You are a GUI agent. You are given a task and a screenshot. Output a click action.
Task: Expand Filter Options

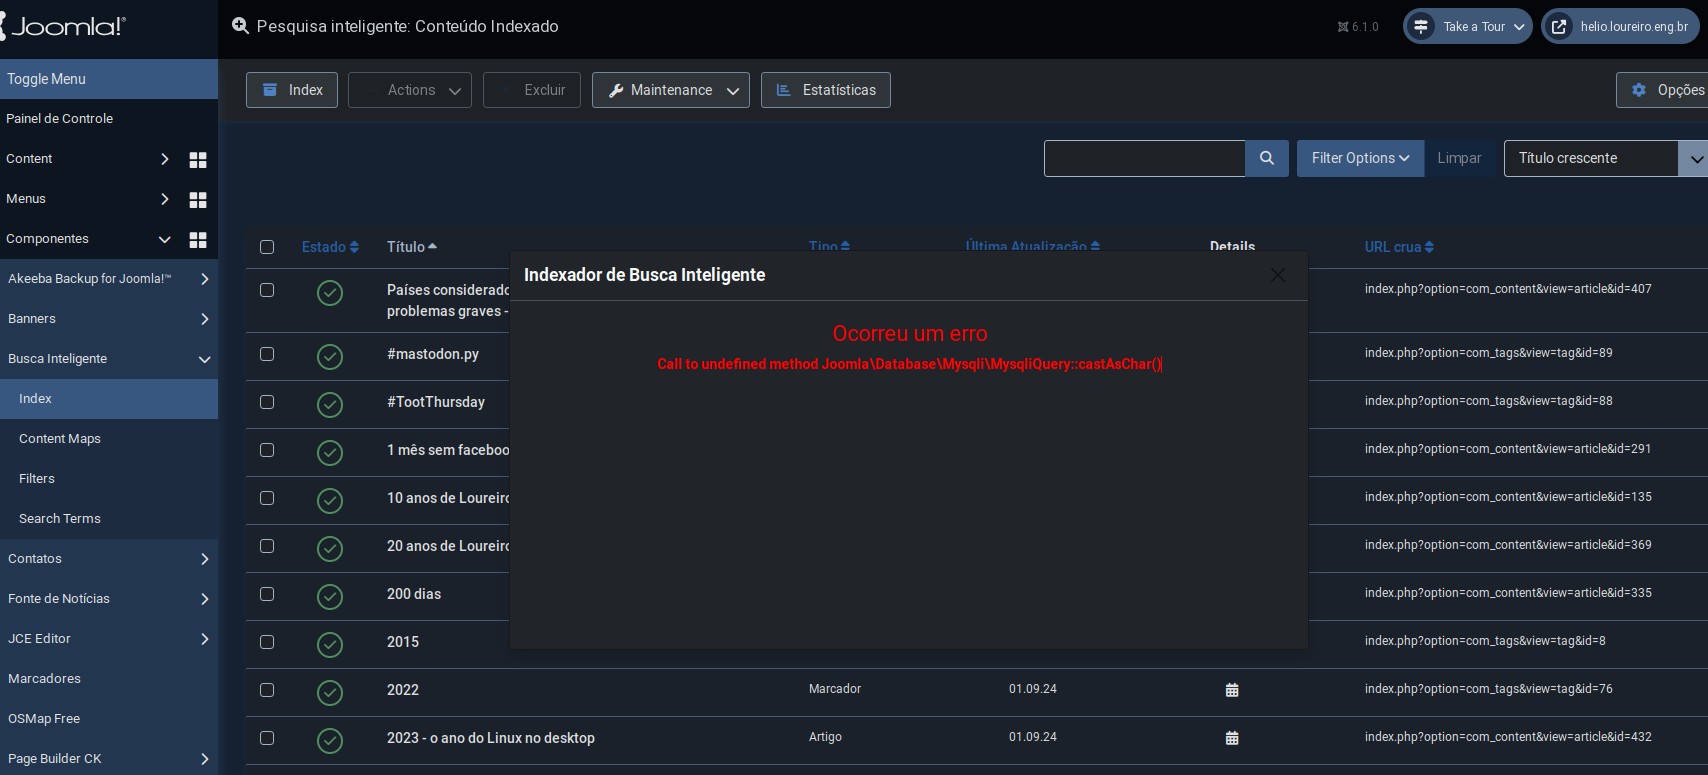pos(1359,158)
